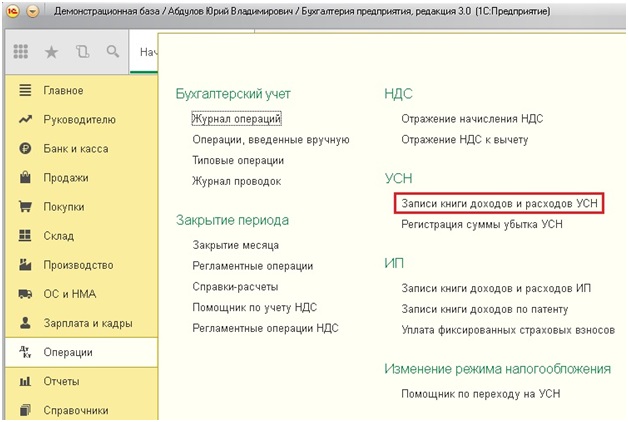
Task: Open the sections grid menu icon
Action: click(x=21, y=52)
